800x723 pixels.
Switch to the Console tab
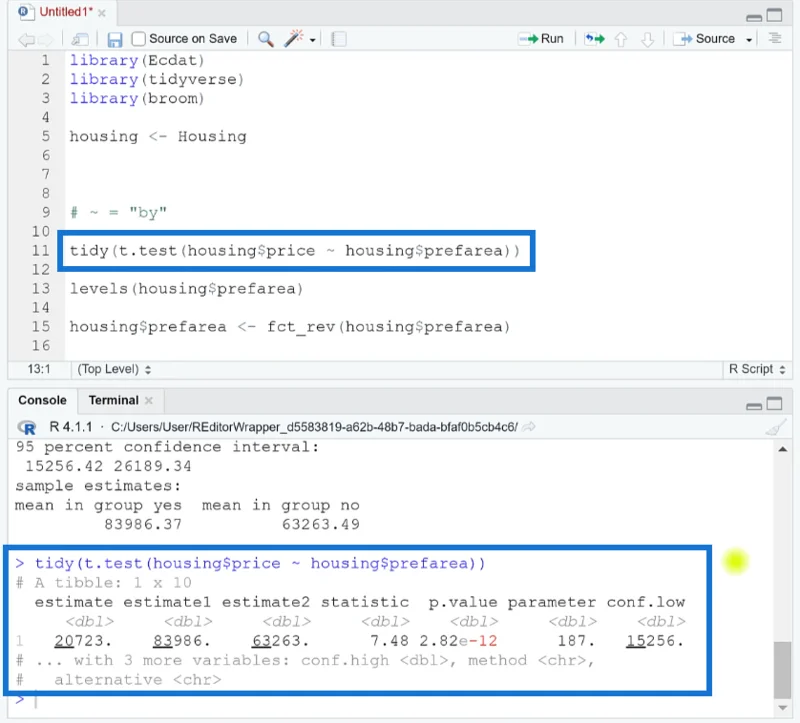(42, 401)
